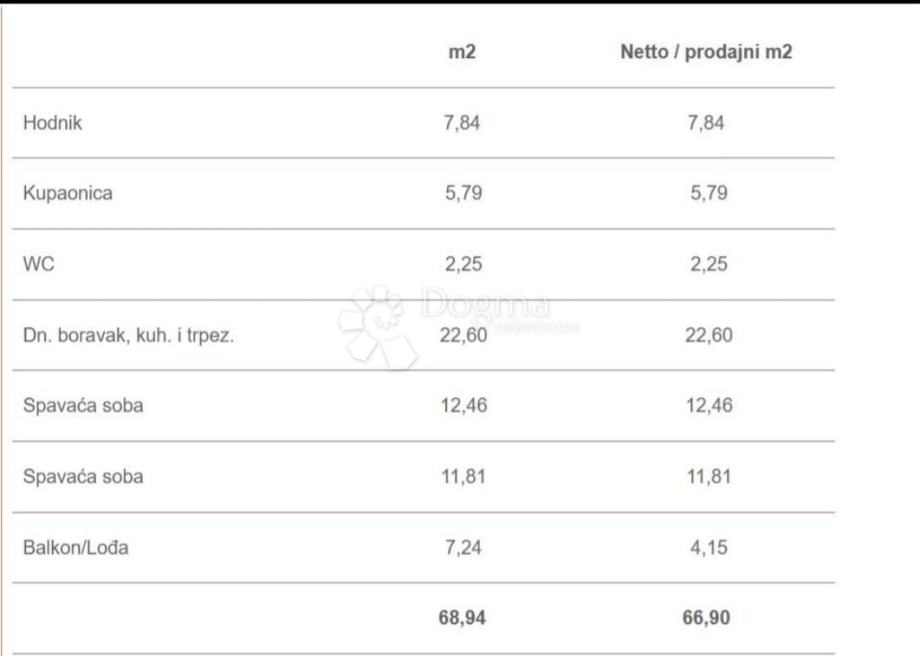Select the Spavaća soba label beside 12,46
The image size is (920, 656).
[82, 407]
